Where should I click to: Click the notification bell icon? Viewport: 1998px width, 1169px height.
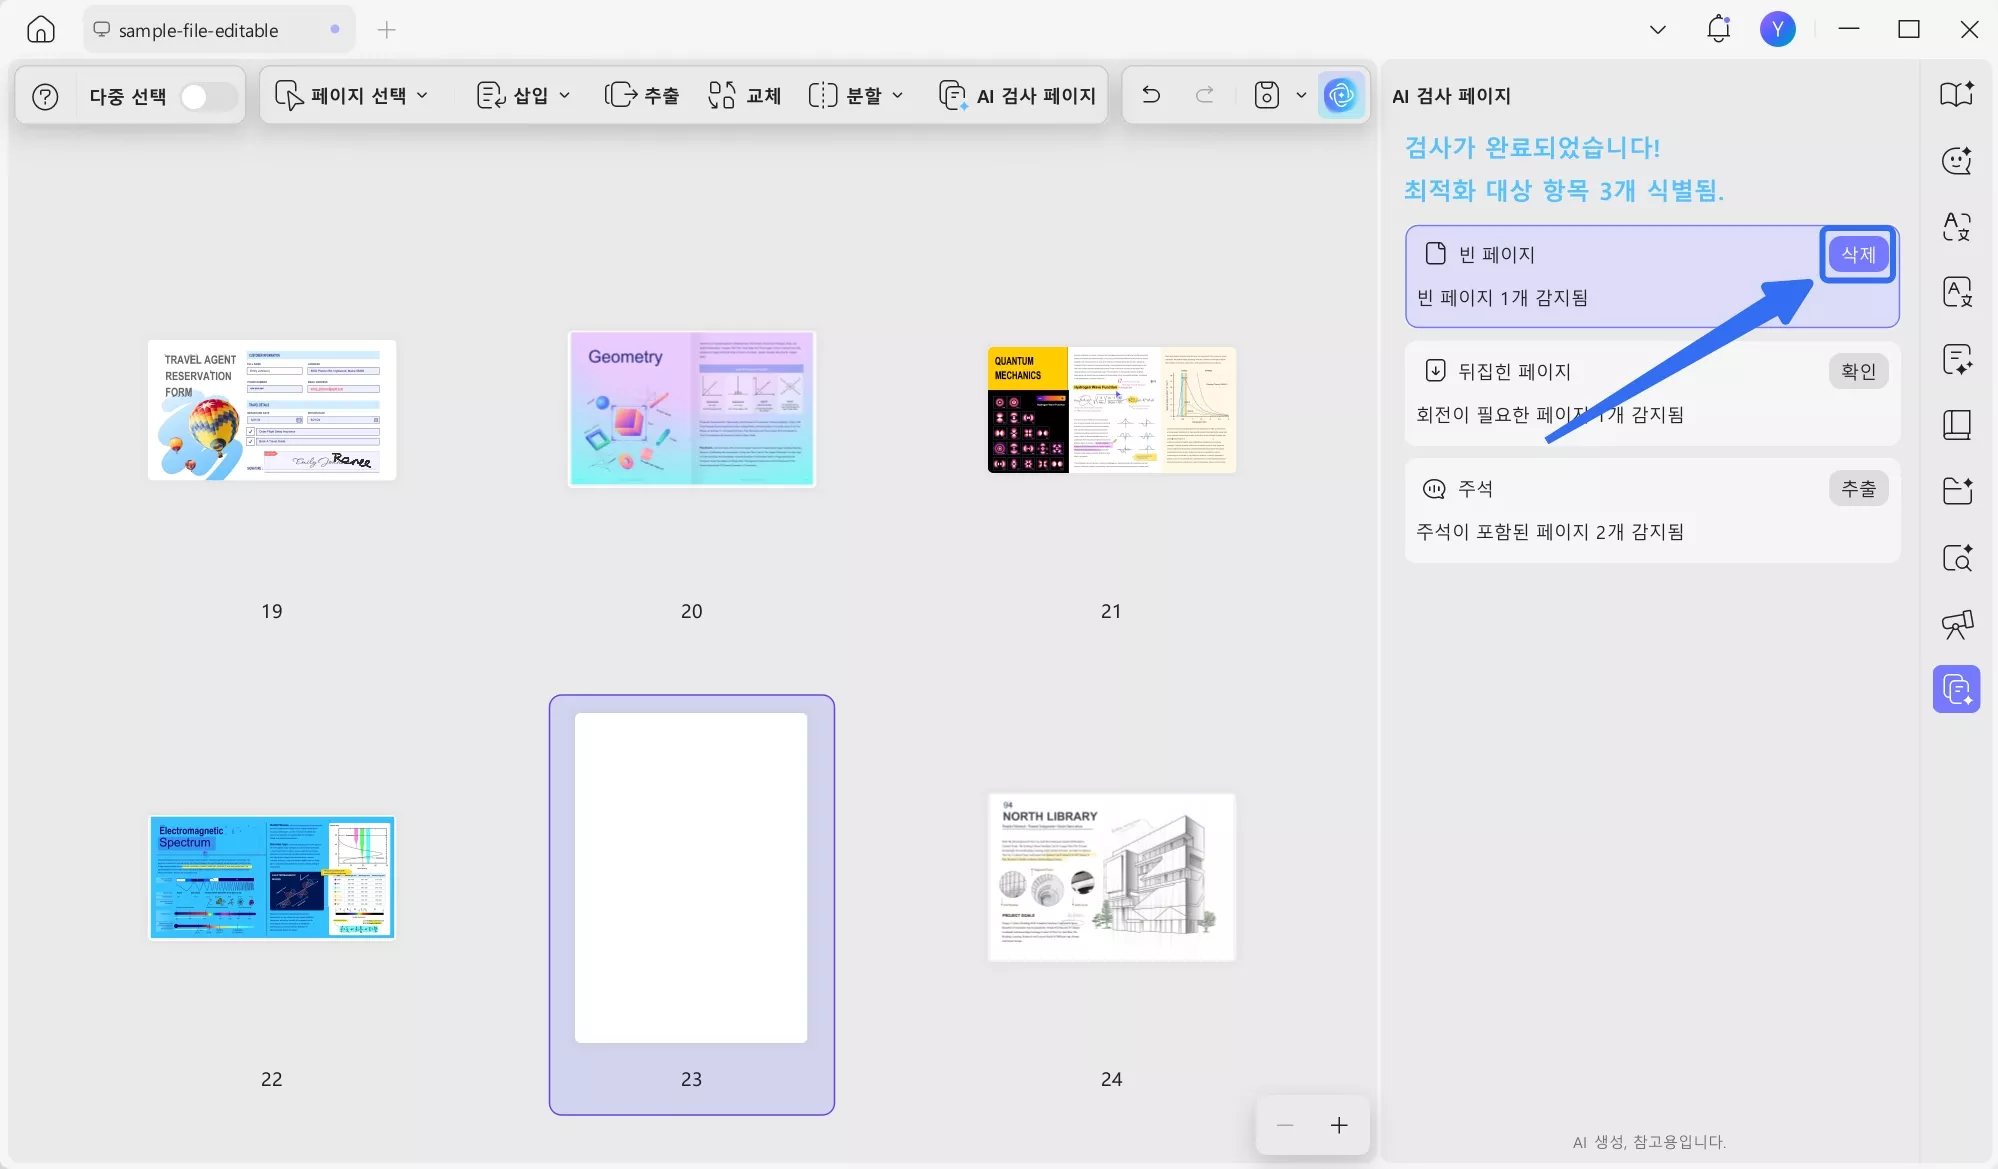1718,29
